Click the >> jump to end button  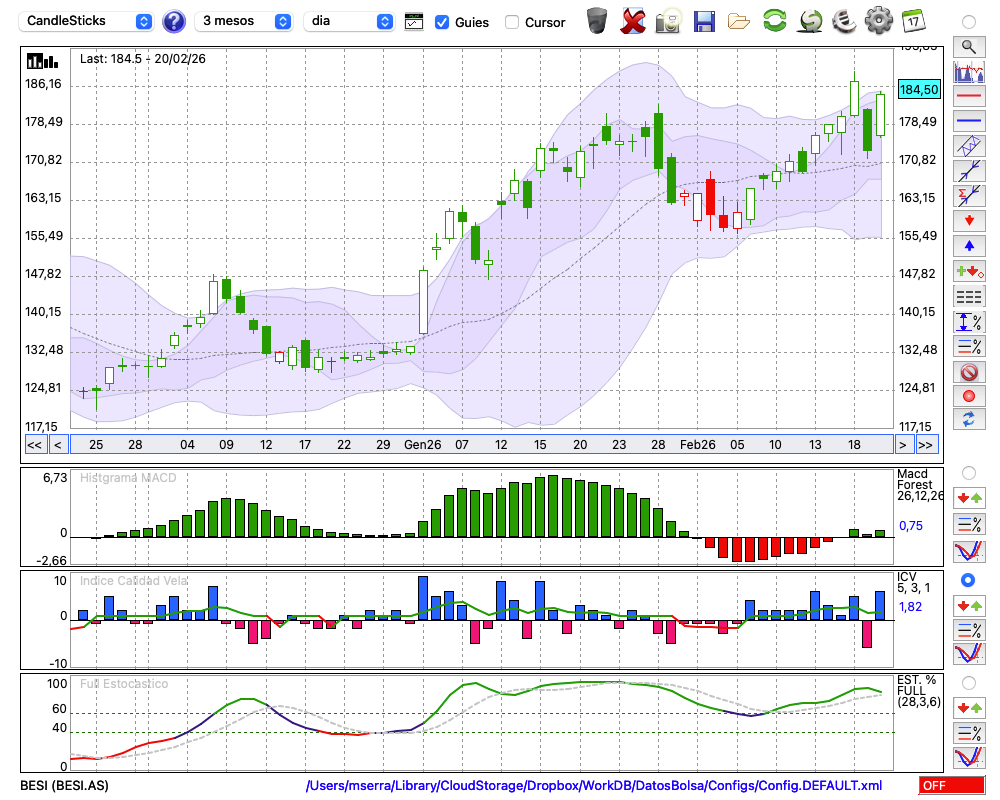point(926,445)
